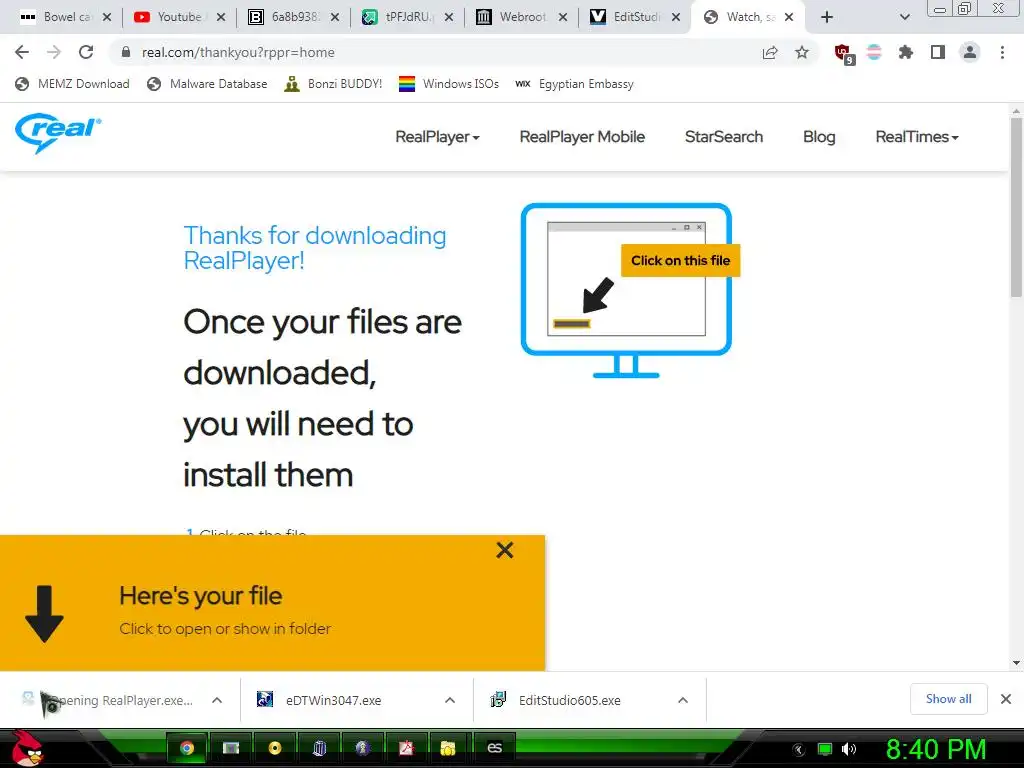Toggle the browser side panel
Screen dimensions: 1024x768
[938, 52]
